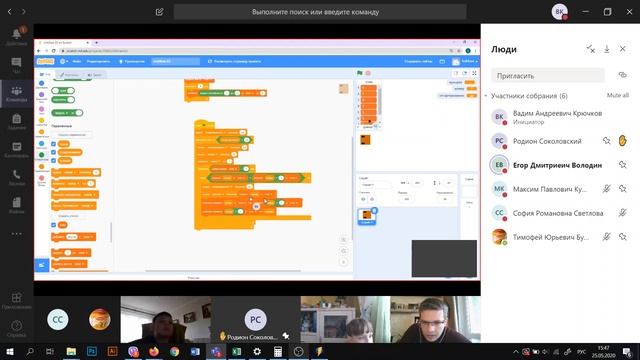This screenshot has height=360, width=640.
Task: Click the Scratch red stop button
Action: coord(368,73)
